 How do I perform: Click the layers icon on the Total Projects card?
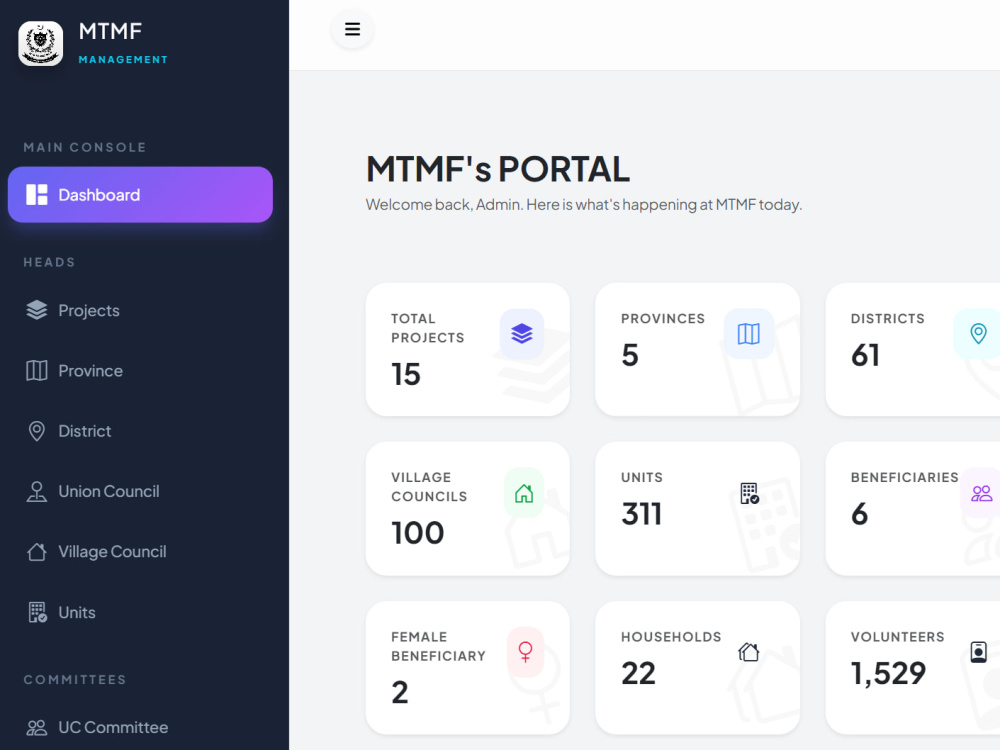522,334
